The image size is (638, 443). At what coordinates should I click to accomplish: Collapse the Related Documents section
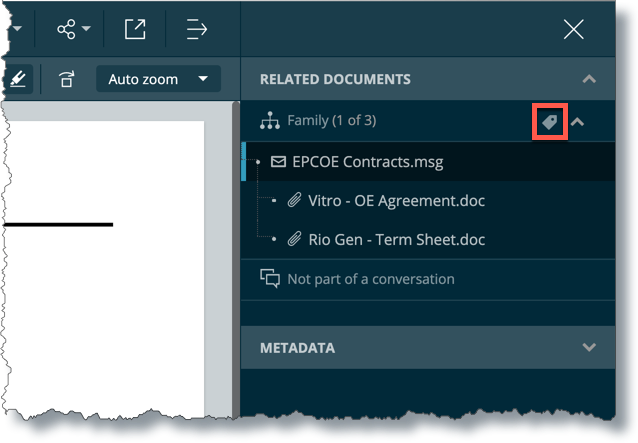point(589,79)
